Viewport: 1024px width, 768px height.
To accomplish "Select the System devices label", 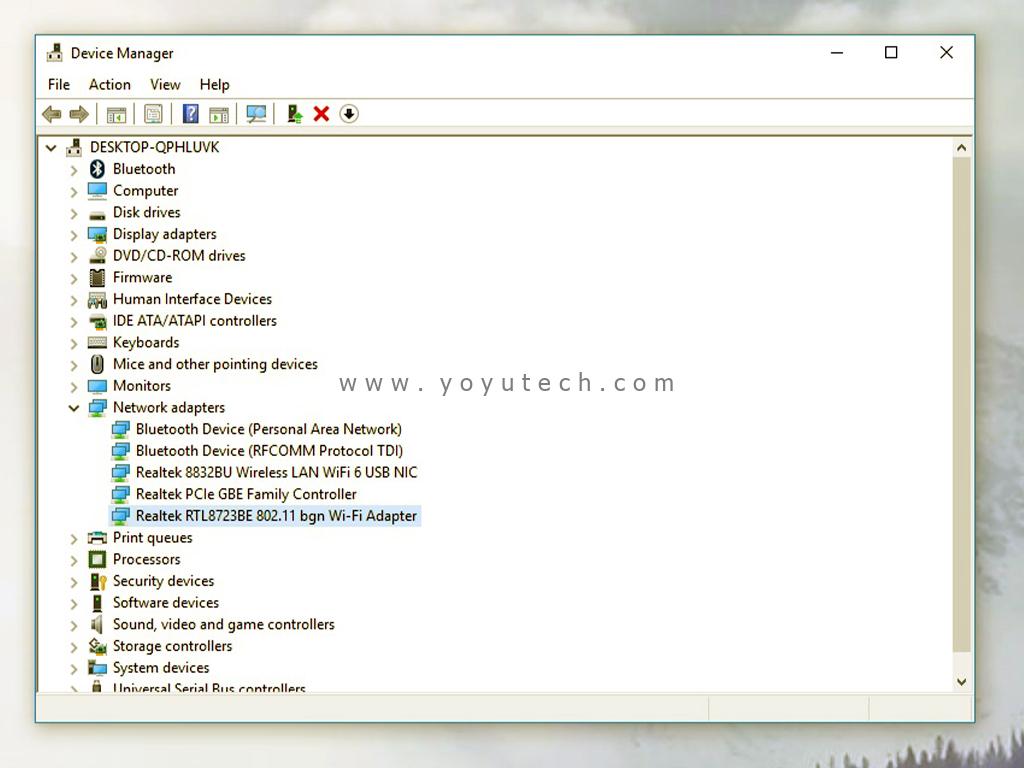I will coord(161,667).
